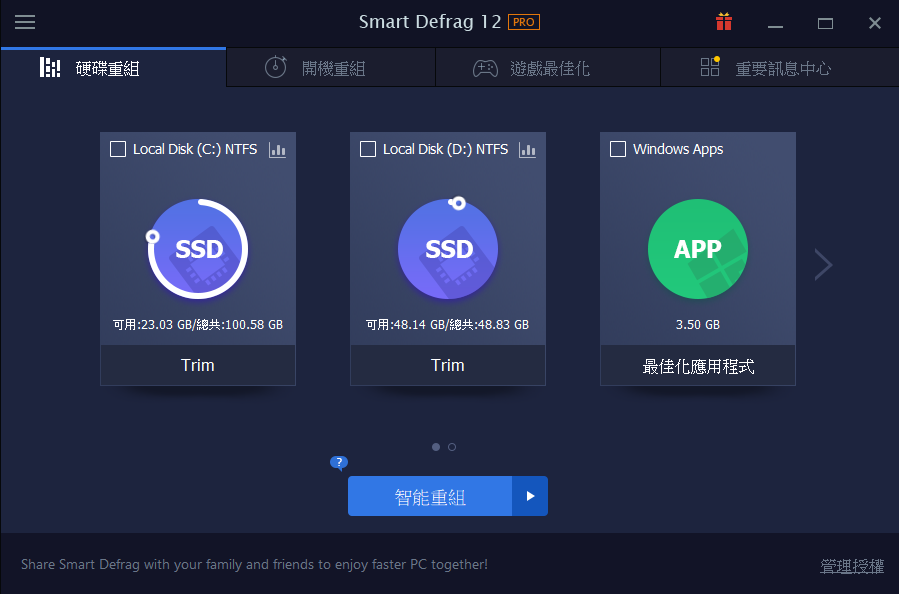The image size is (899, 594).
Task: Click the red gift box icon
Action: click(x=724, y=21)
